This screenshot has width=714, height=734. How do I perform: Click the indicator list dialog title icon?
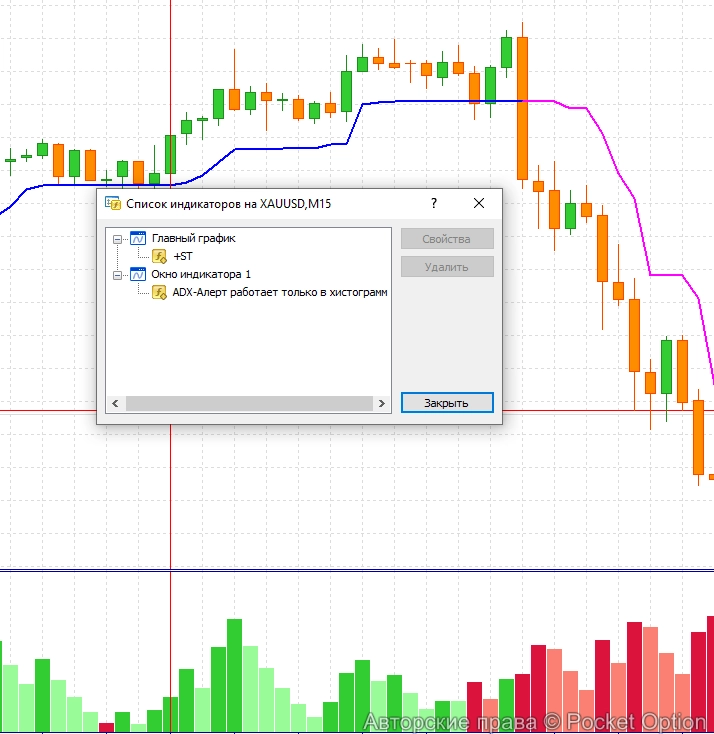point(113,203)
